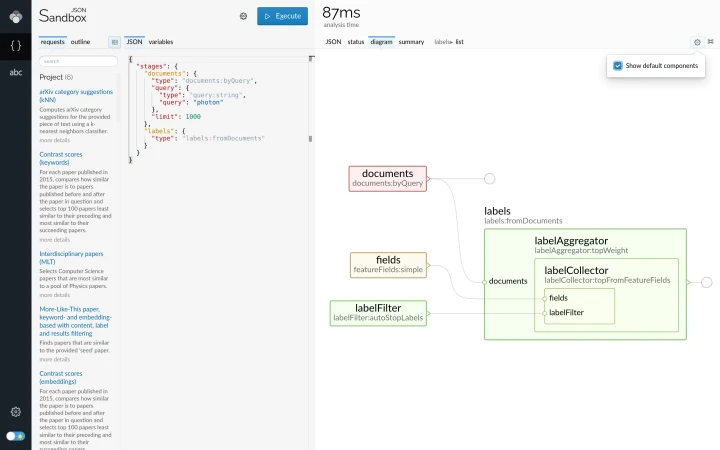Open the JSON Sandbox curly-braces sidebar icon
This screenshot has height=450, width=720.
coord(16,45)
